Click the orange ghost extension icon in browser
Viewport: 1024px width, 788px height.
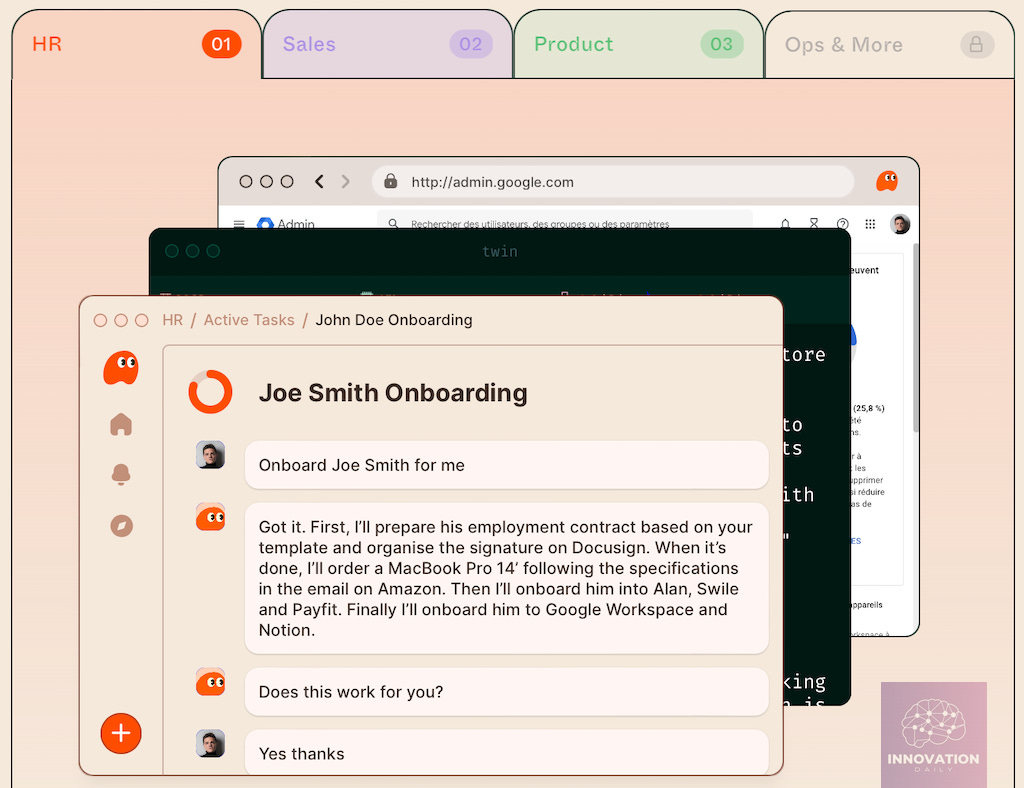click(886, 181)
